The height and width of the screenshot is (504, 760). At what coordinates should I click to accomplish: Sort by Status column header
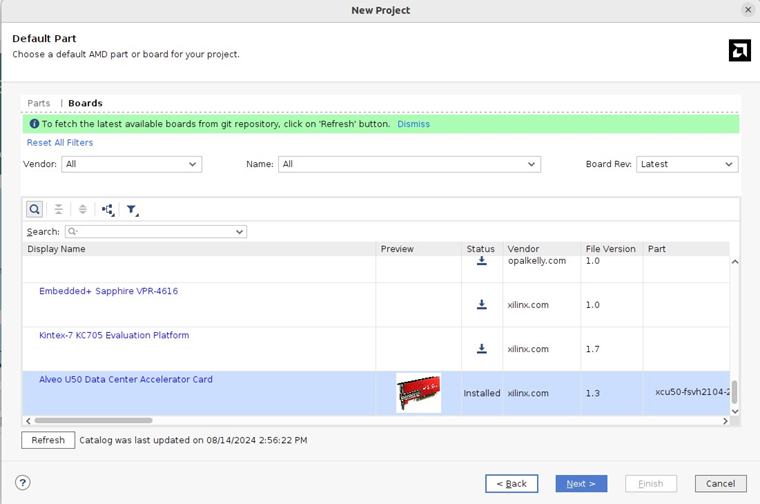point(482,249)
